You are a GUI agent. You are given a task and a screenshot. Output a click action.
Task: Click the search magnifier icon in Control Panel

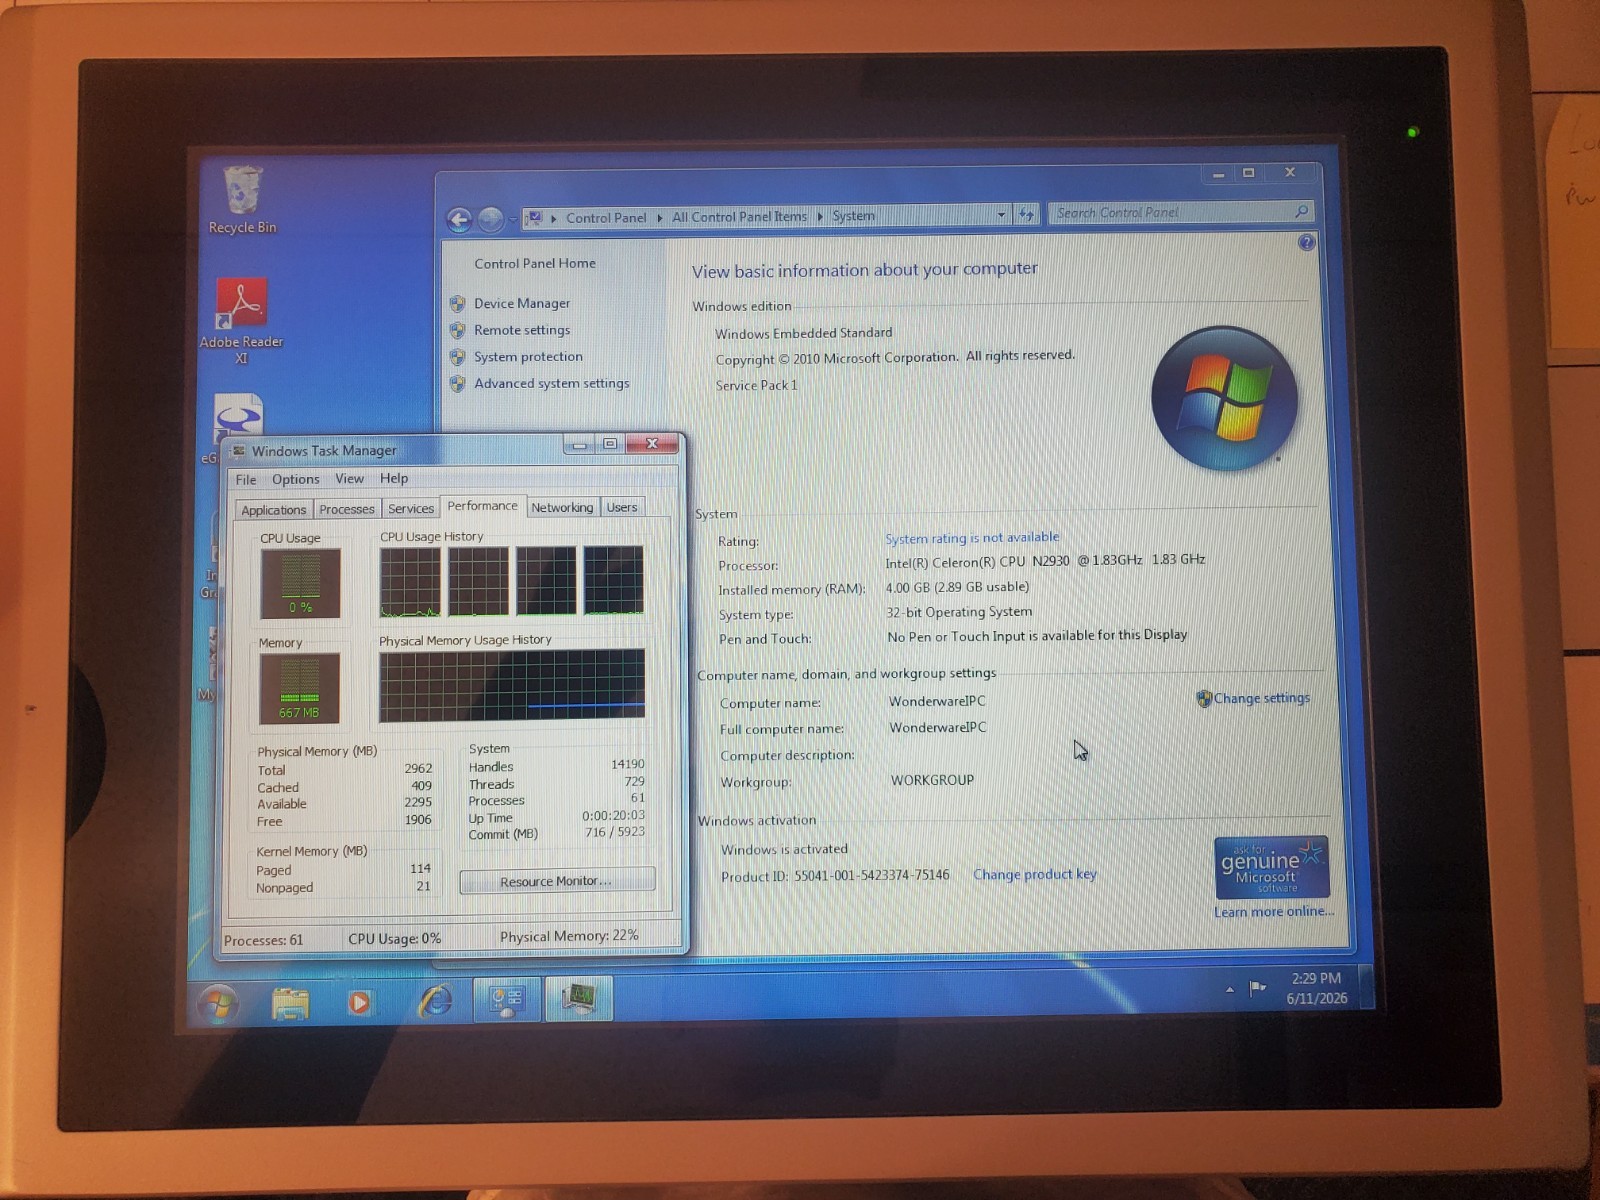tap(1302, 211)
